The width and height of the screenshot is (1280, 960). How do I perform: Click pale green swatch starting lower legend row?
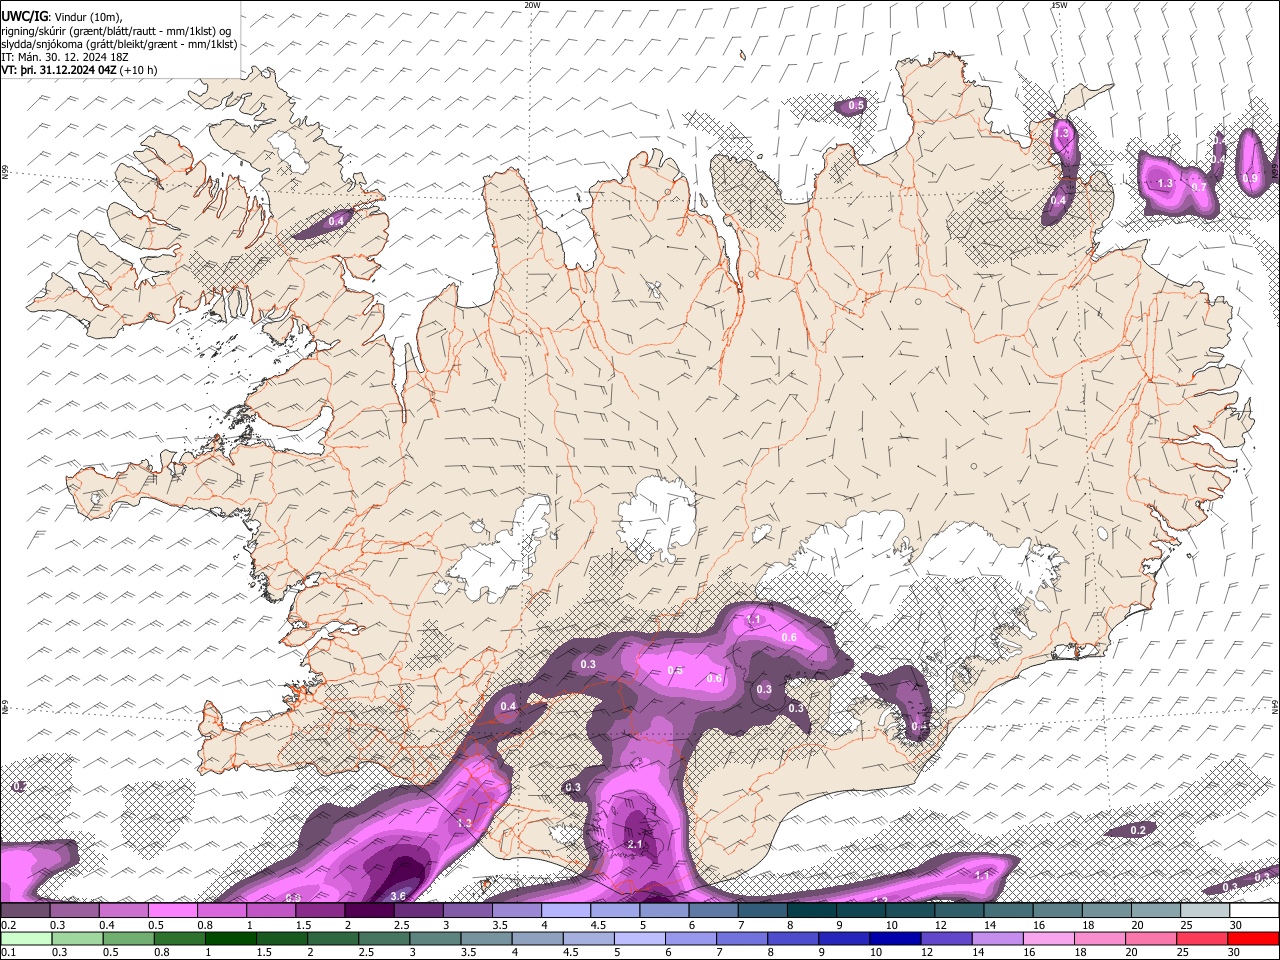[25, 938]
